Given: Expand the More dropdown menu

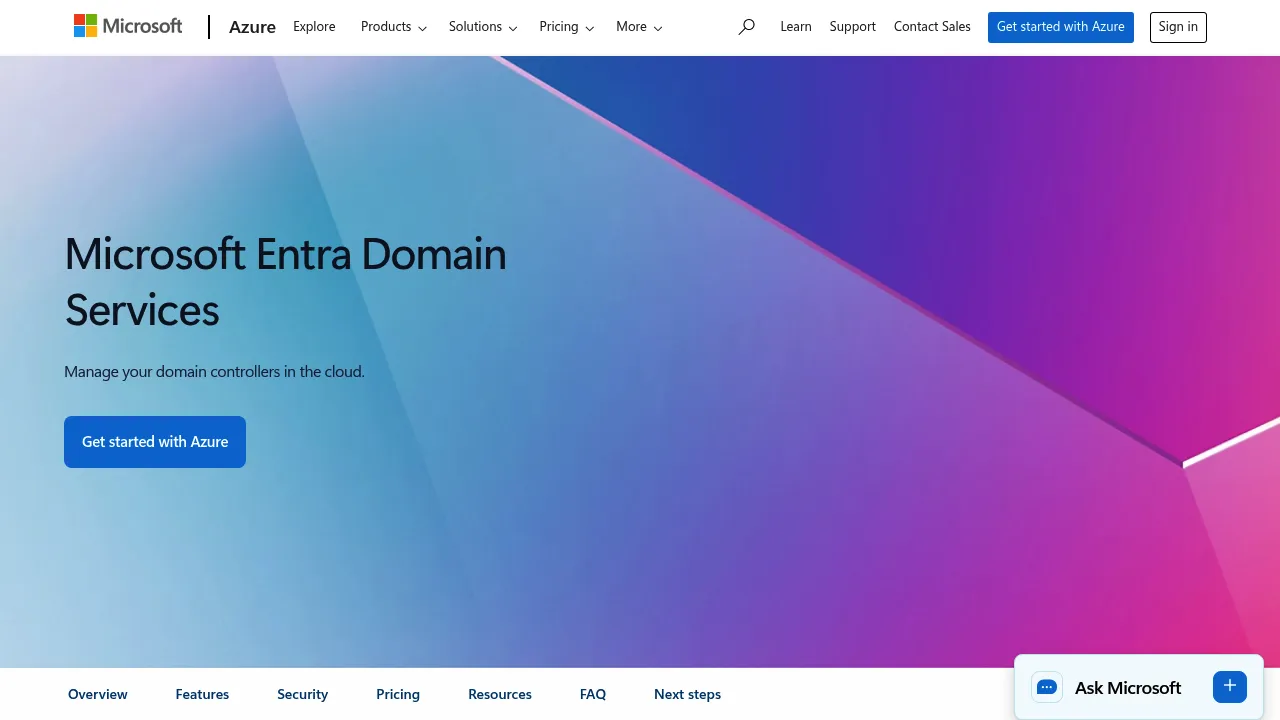Looking at the screenshot, I should click(639, 27).
